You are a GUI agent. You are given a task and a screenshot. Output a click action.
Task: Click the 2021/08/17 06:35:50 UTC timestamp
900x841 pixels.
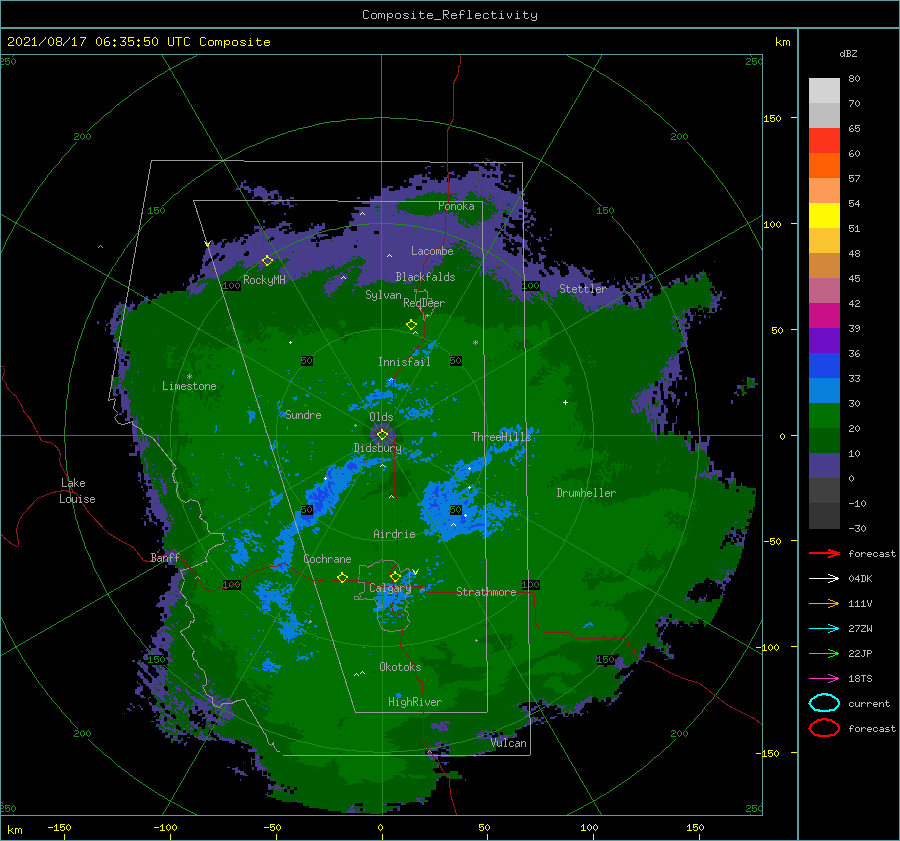[138, 42]
